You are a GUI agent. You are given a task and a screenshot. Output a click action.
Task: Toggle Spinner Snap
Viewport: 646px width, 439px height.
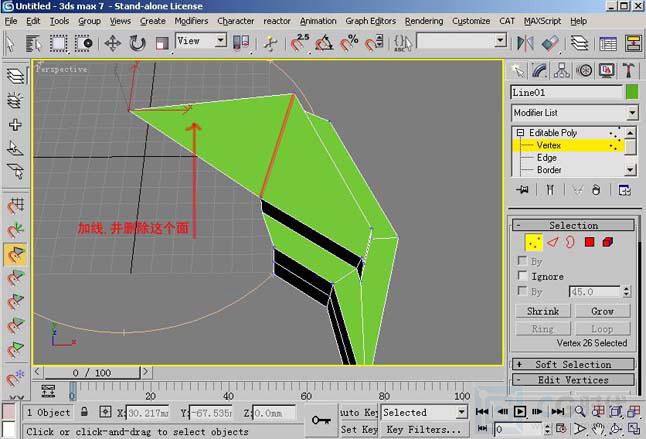pos(374,43)
